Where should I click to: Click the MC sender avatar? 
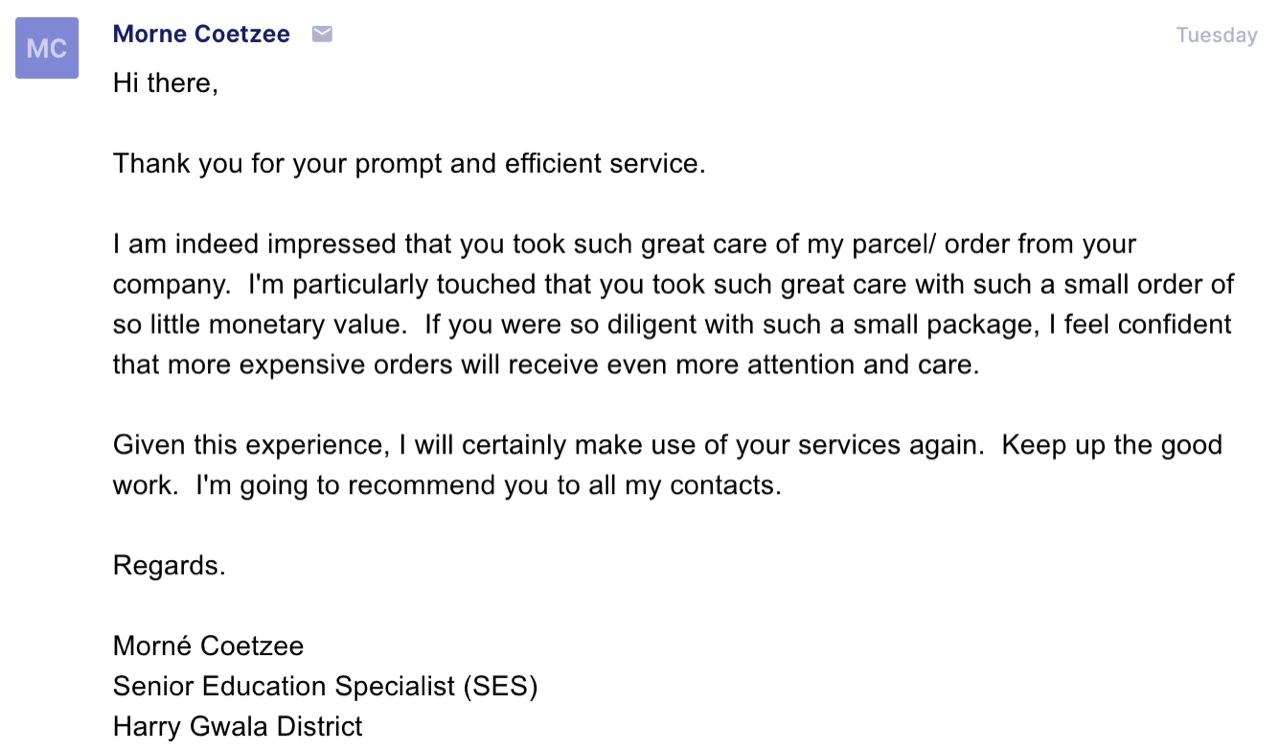47,48
